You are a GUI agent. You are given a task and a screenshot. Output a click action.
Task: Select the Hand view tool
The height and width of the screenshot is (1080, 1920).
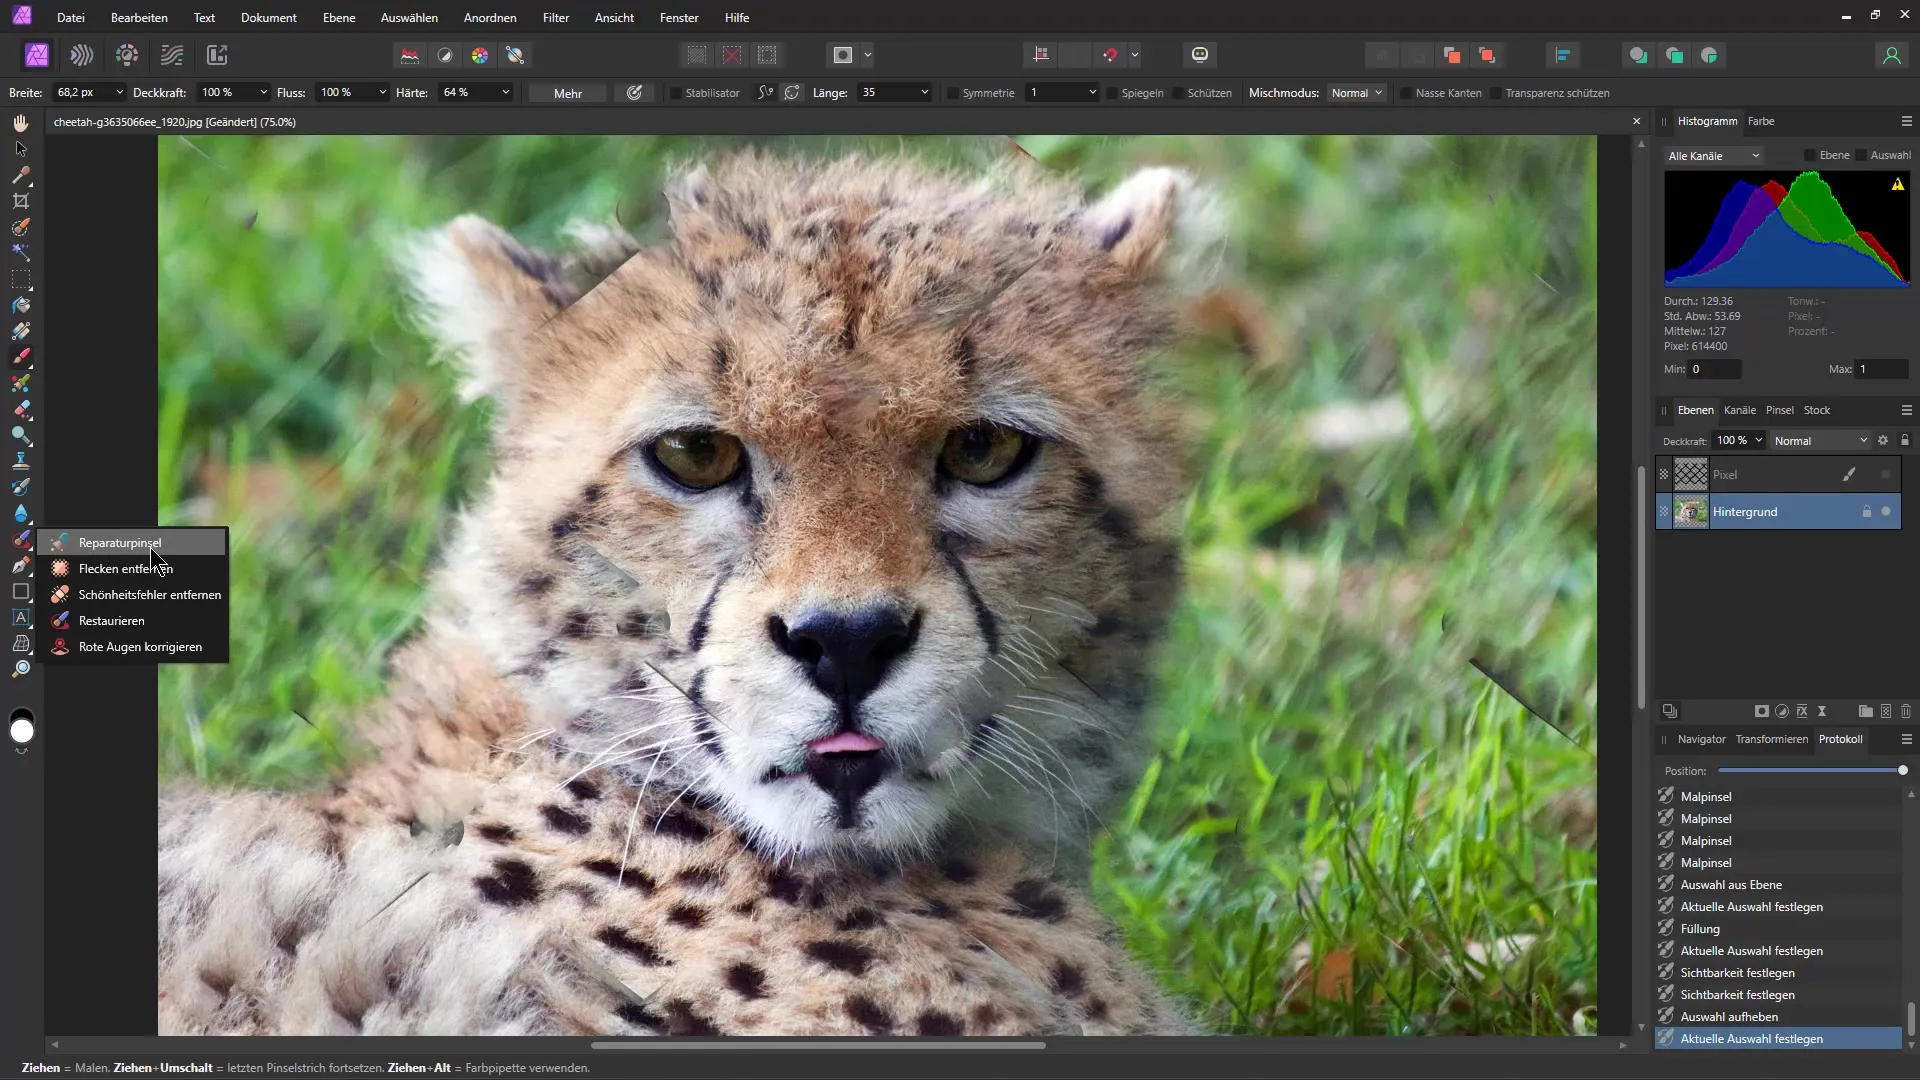21,122
